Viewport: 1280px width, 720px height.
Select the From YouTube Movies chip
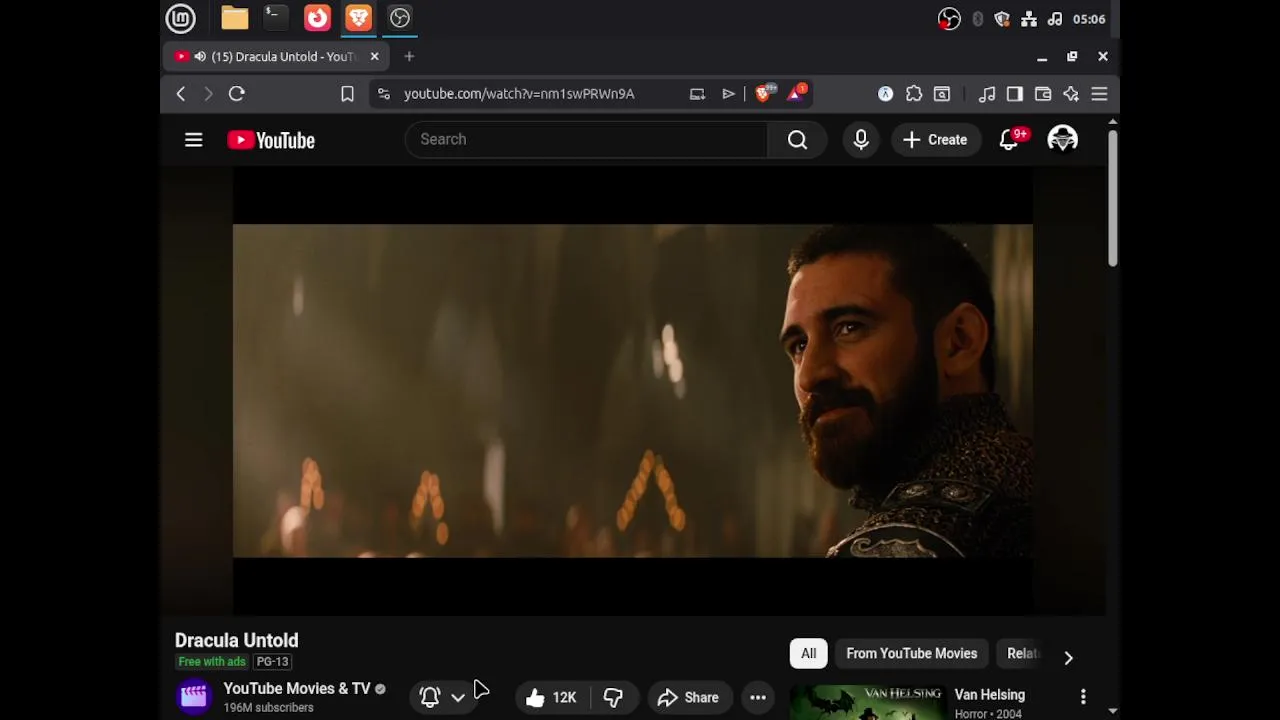tap(912, 654)
